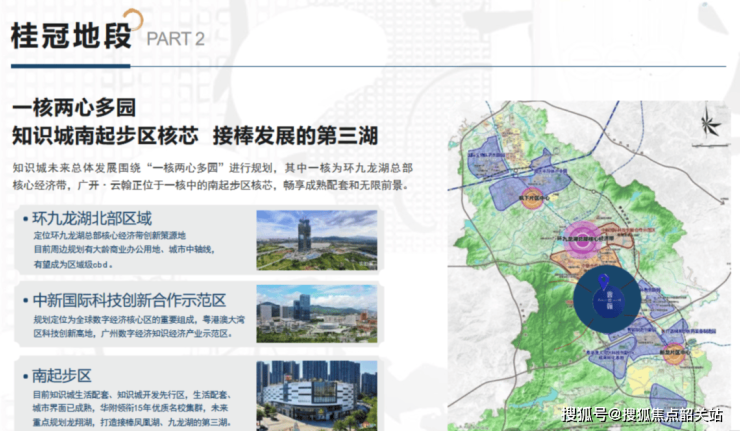Image resolution: width=740 pixels, height=431 pixels.
Task: Click the text 定位环九龙湖总部核心经济带创新策源地
Action: click(x=109, y=235)
